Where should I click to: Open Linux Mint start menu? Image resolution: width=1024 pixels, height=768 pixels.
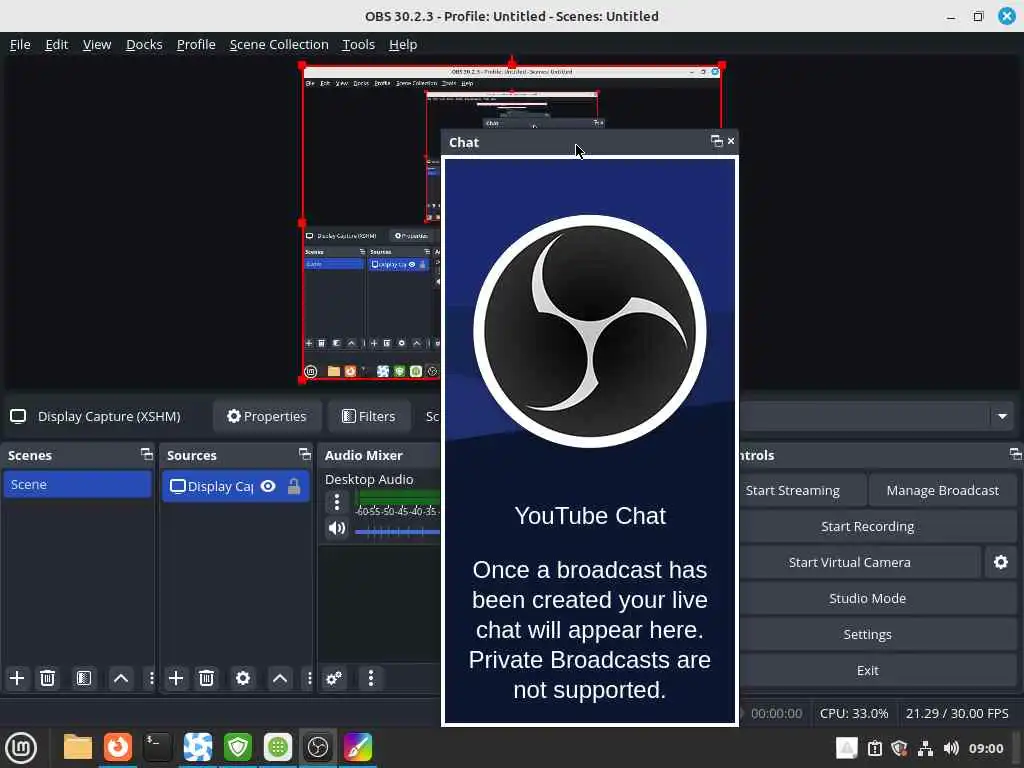point(21,748)
